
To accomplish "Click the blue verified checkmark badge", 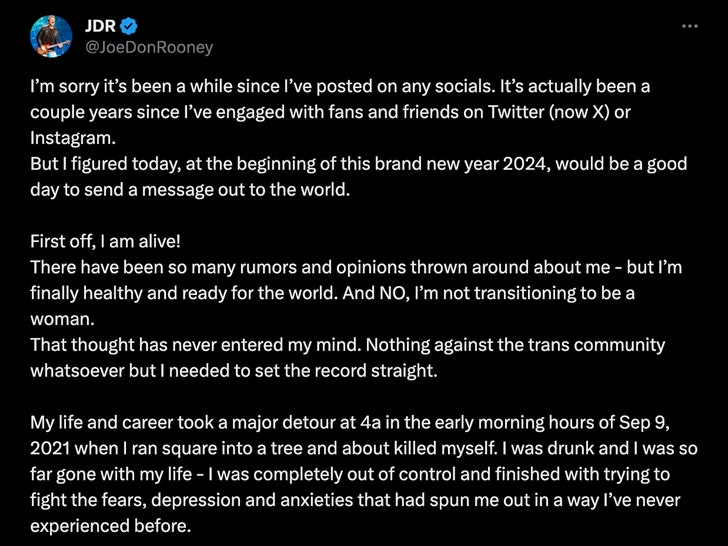I will coord(129,26).
